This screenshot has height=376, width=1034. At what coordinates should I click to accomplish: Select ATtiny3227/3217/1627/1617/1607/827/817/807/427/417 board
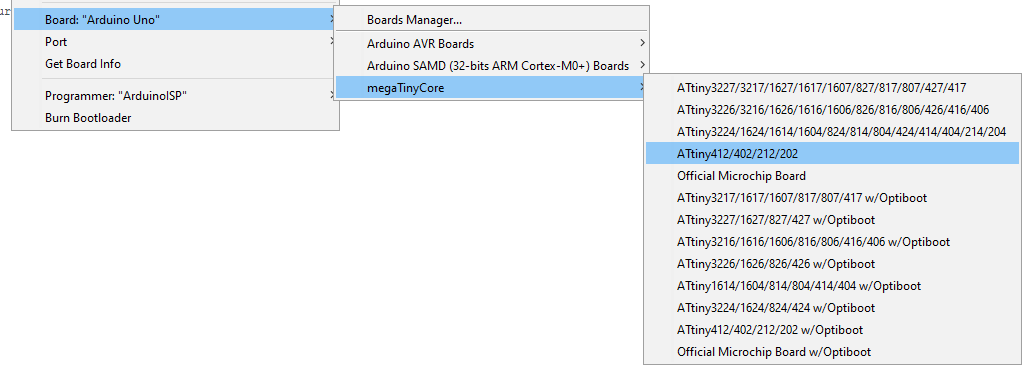pyautogui.click(x=832, y=87)
